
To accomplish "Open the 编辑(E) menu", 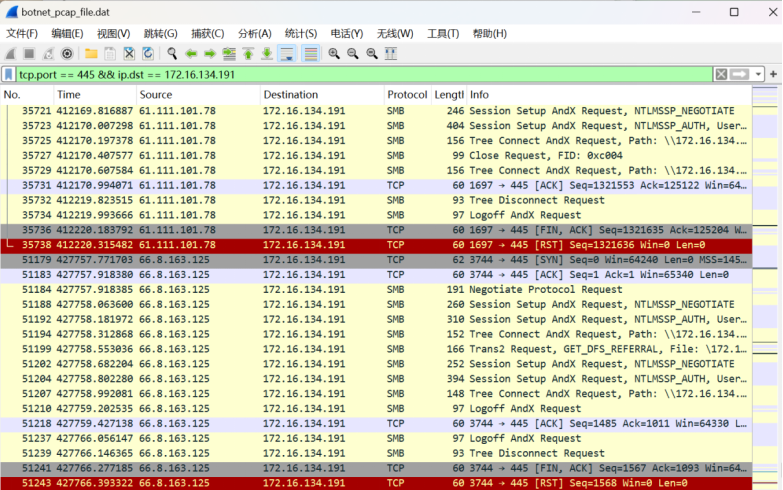I will [x=67, y=33].
